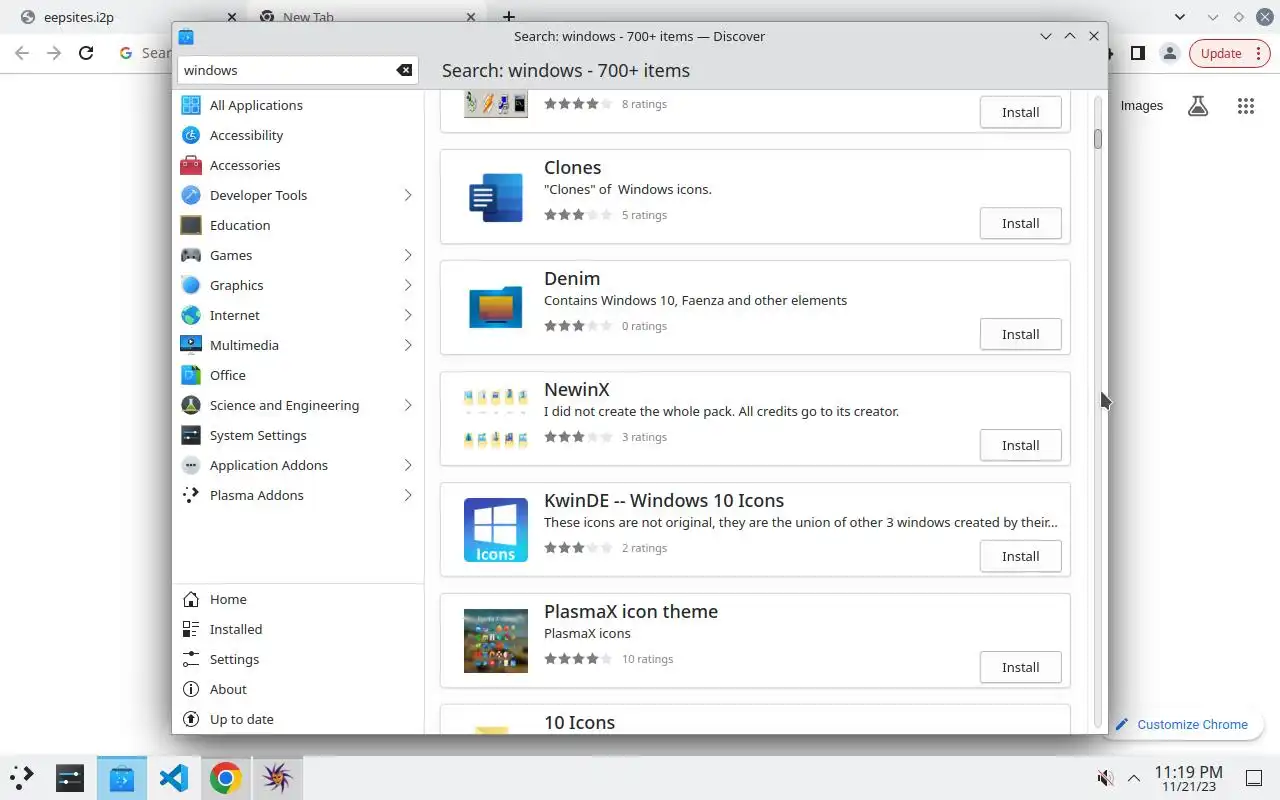Click the All Applications category icon
The height and width of the screenshot is (800, 1280).
[x=191, y=105]
